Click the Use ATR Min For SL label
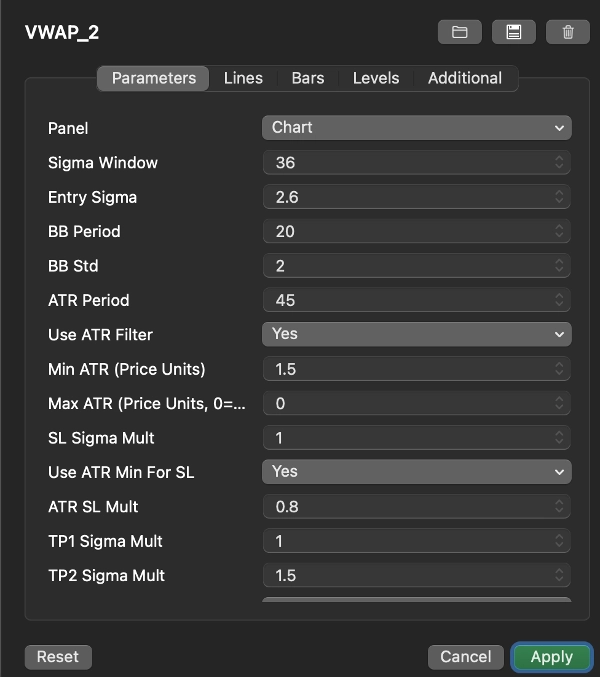600x677 pixels. [x=121, y=472]
